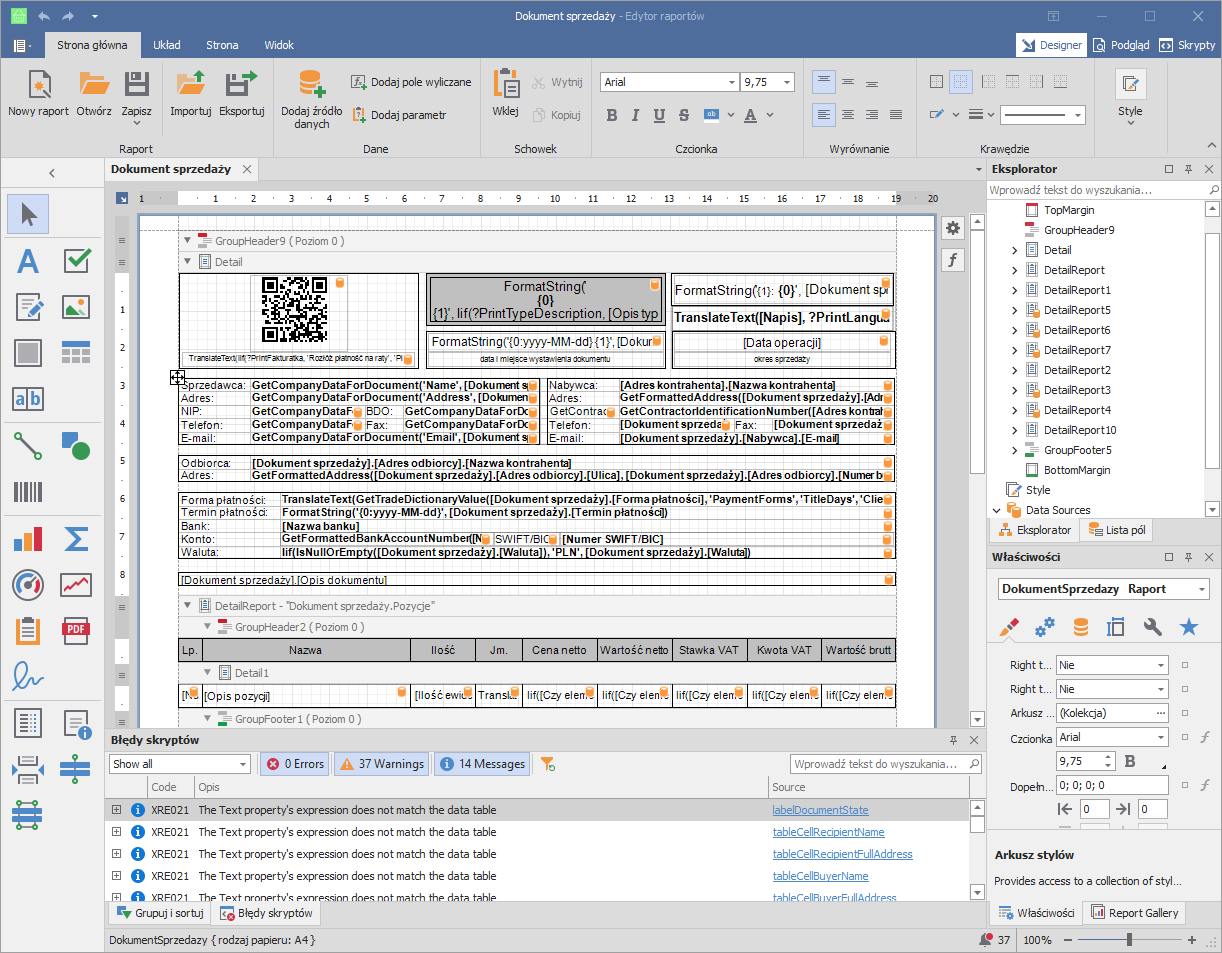Click the Otwórz folder icon

click(94, 84)
